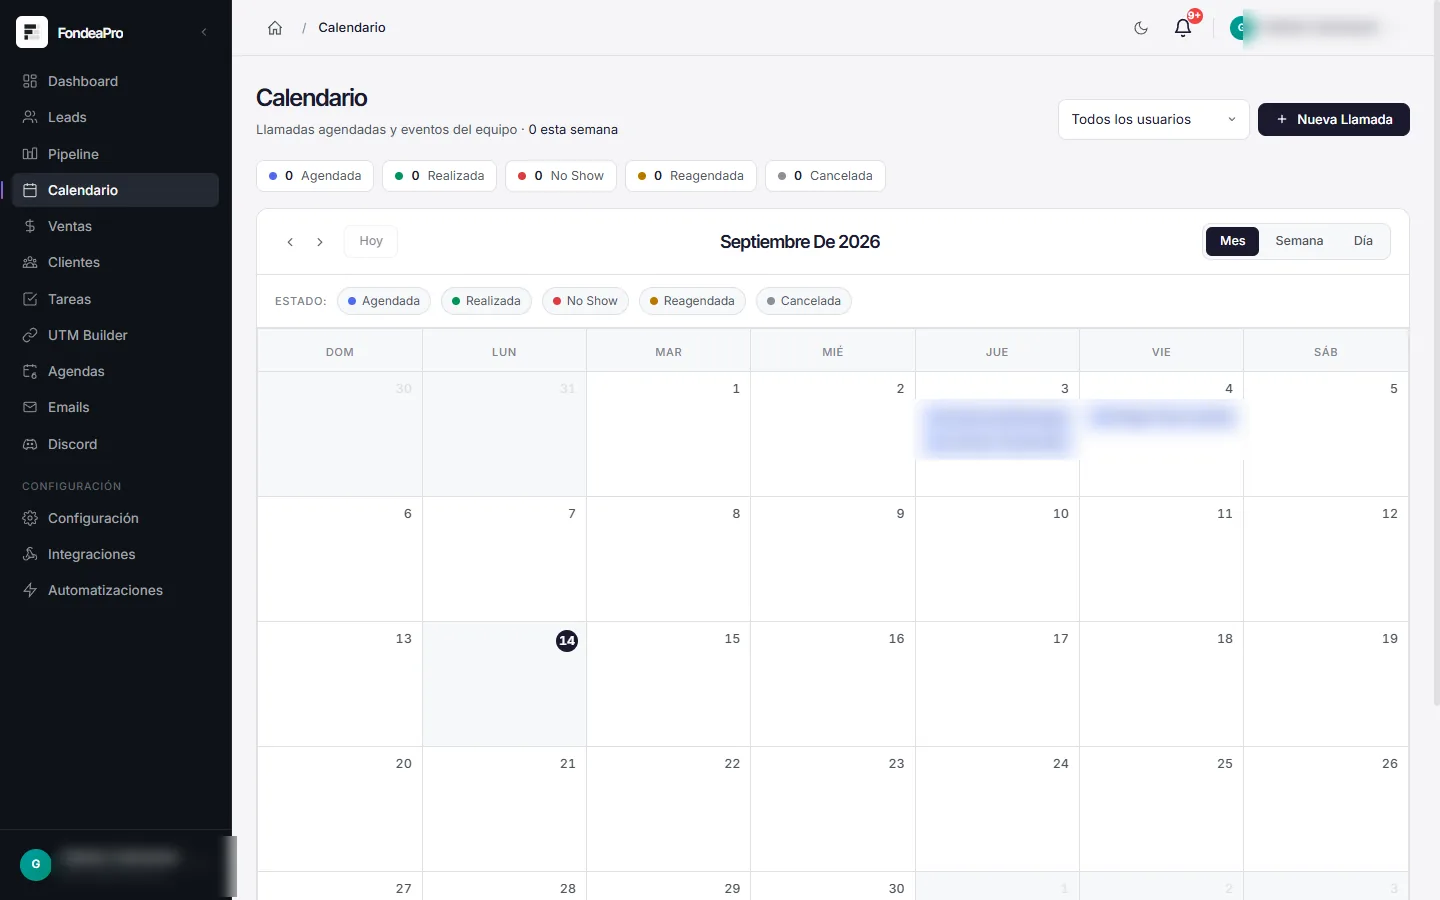Open the Todos los usuarios dropdown
1440x900 pixels.
click(1153, 119)
